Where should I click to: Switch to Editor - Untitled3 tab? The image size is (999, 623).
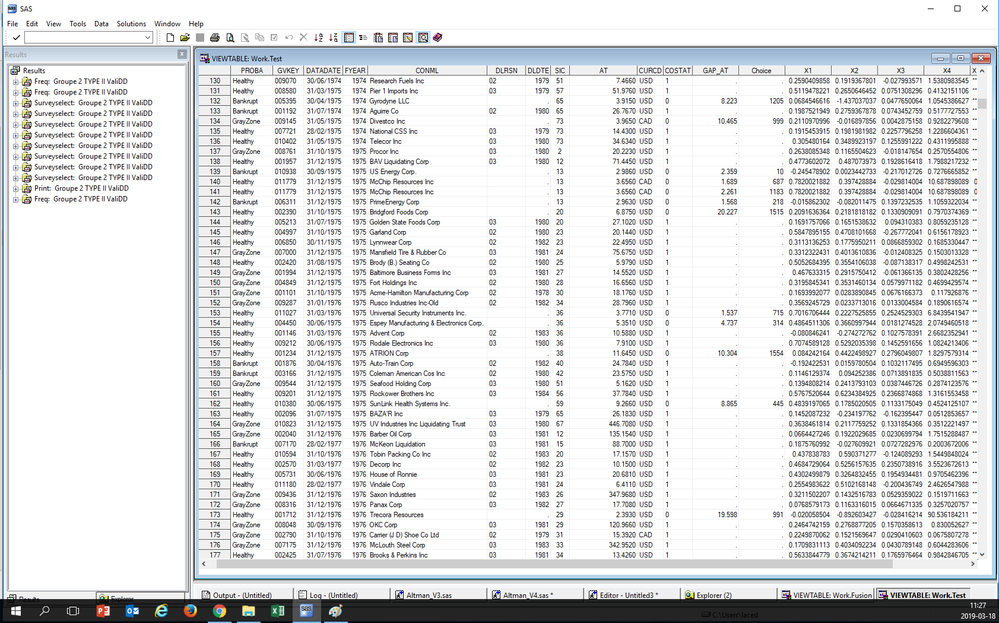(x=632, y=595)
